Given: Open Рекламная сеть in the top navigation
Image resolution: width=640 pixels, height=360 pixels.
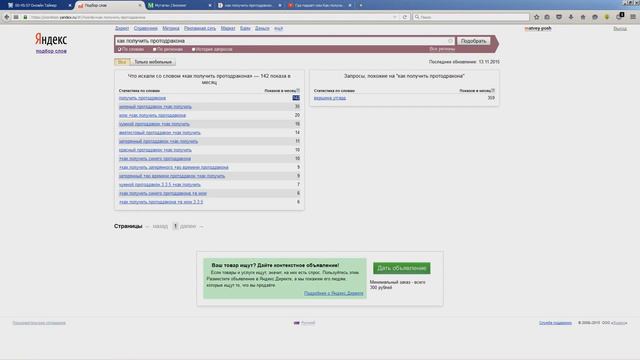Looking at the screenshot, I should pos(200,28).
